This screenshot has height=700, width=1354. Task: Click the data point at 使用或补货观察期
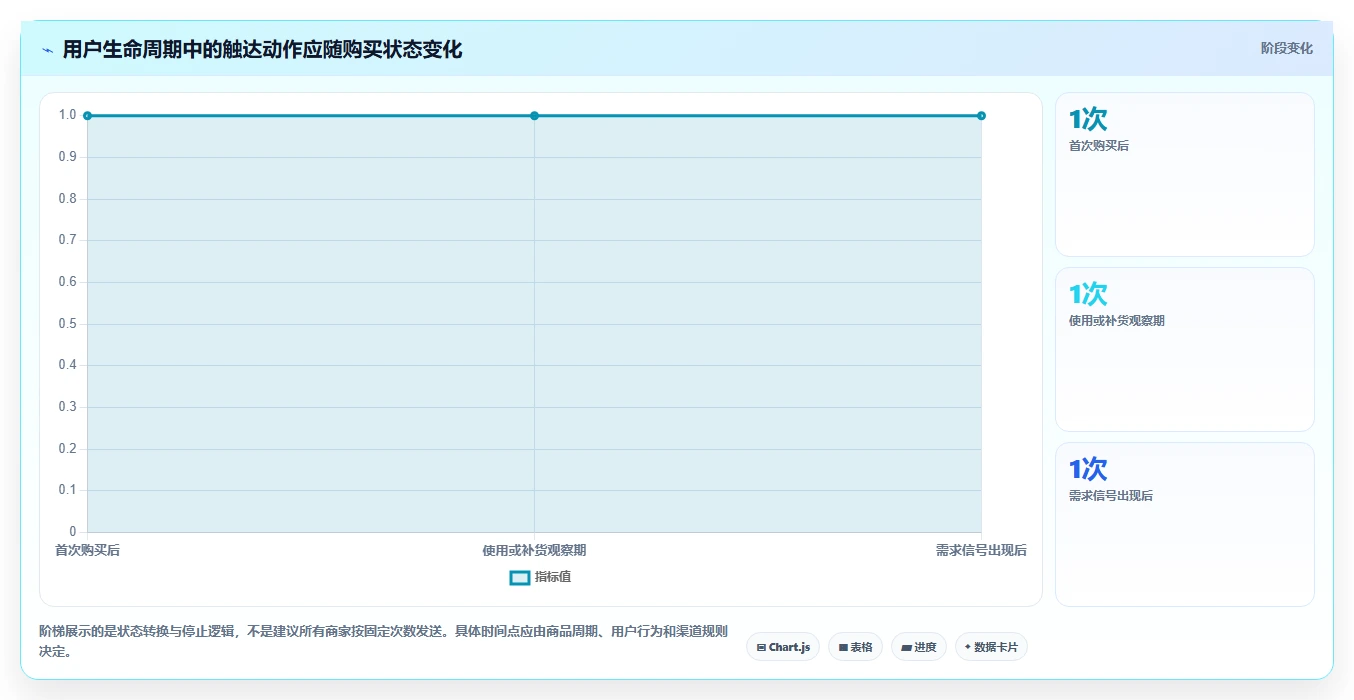pos(534,116)
